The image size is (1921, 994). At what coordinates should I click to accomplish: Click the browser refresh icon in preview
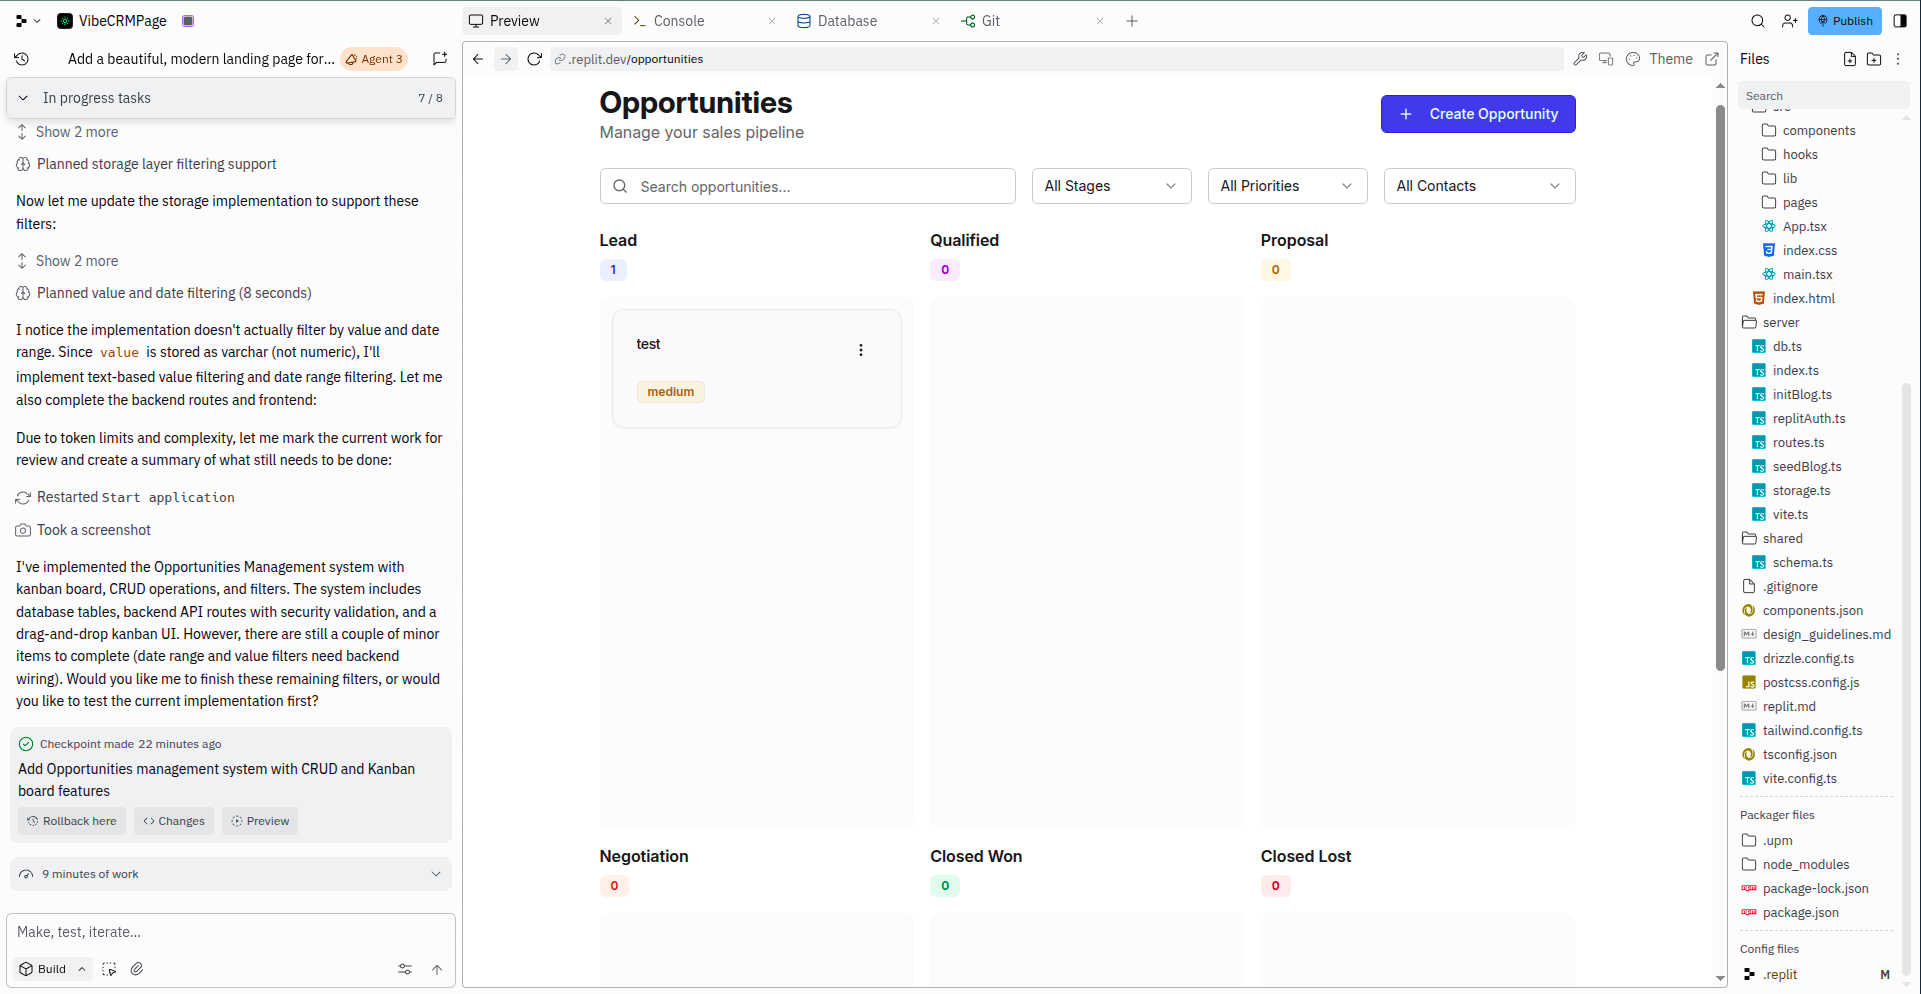535,59
